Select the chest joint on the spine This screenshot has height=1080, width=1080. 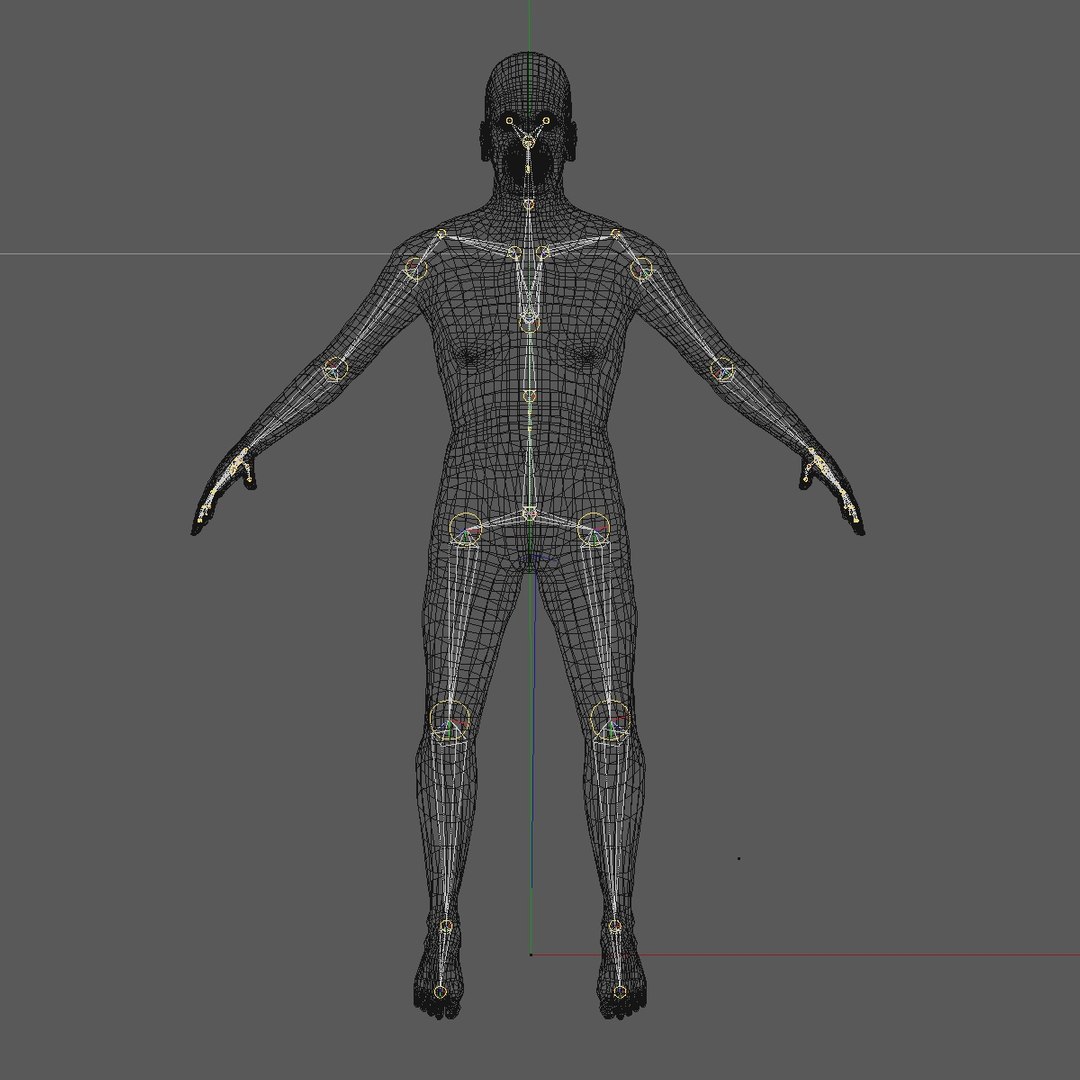click(x=528, y=321)
